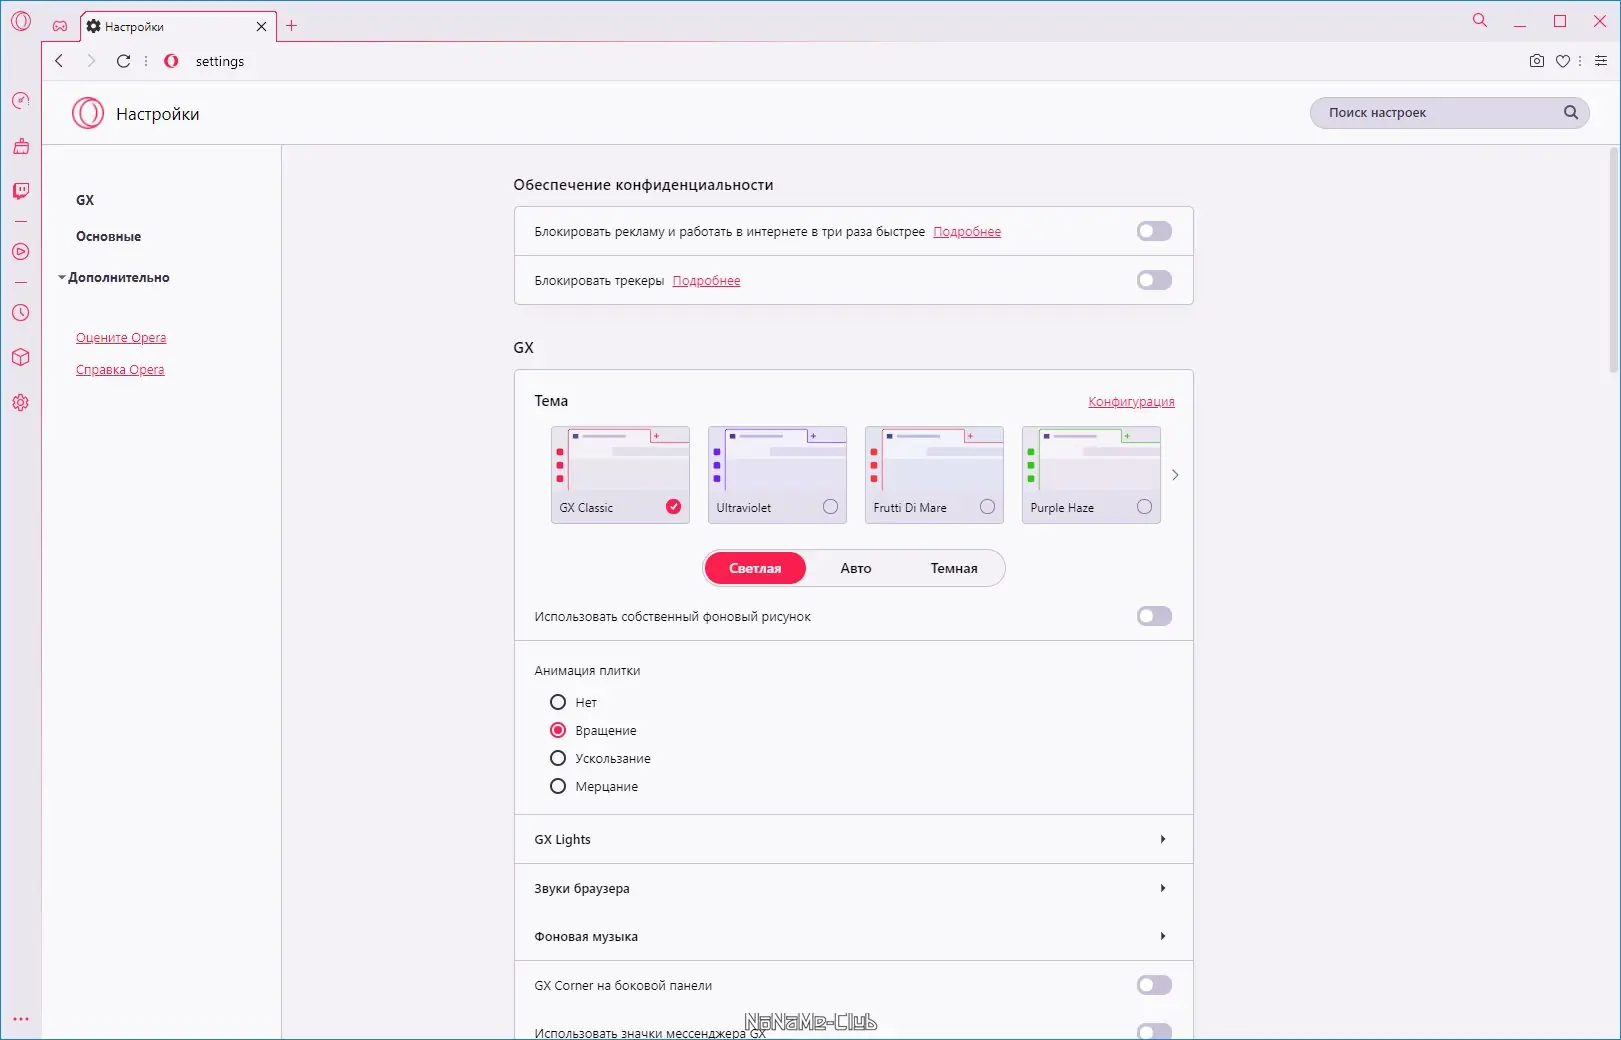Open GX Corner gamepad icon
This screenshot has height=1040, width=1621.
(60, 26)
